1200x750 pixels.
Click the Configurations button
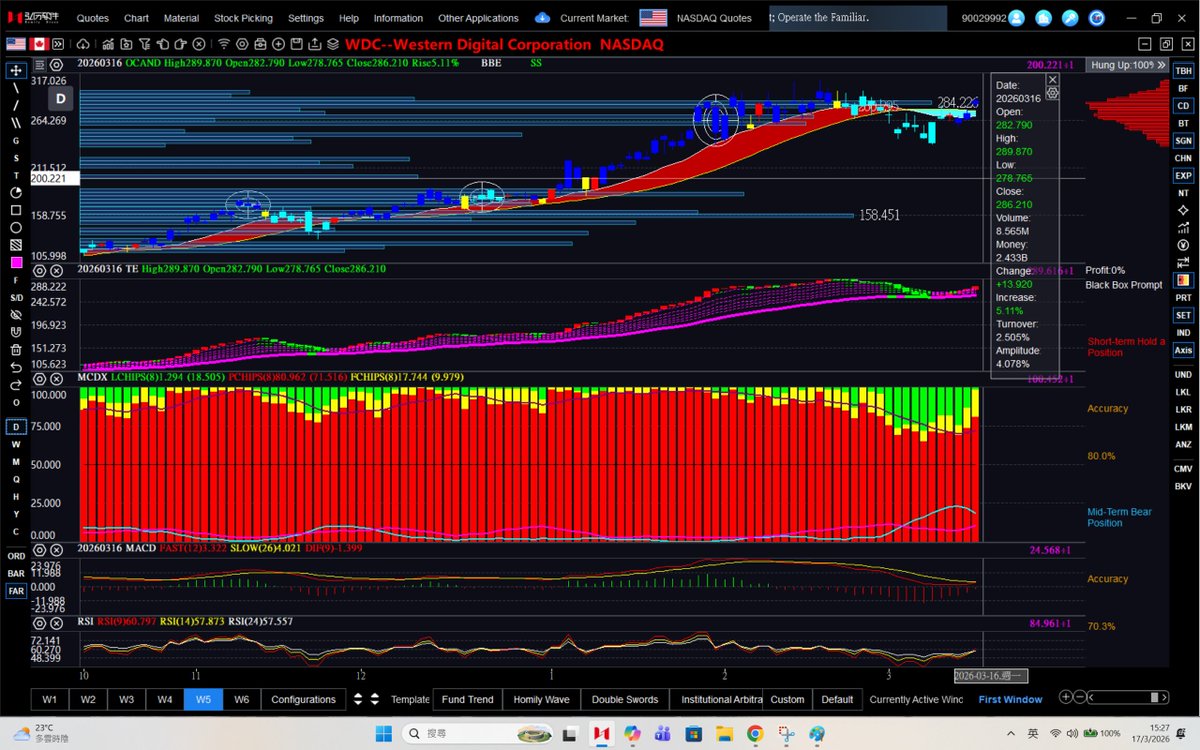tap(304, 699)
